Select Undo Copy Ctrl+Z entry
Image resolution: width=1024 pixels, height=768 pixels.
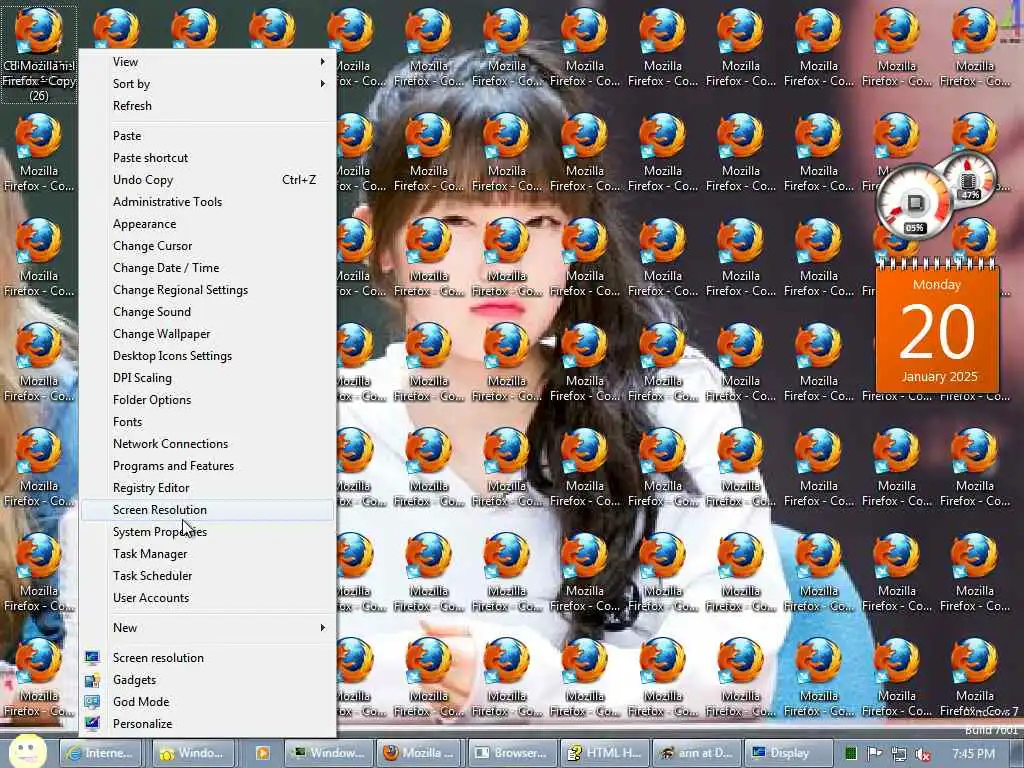[208, 180]
